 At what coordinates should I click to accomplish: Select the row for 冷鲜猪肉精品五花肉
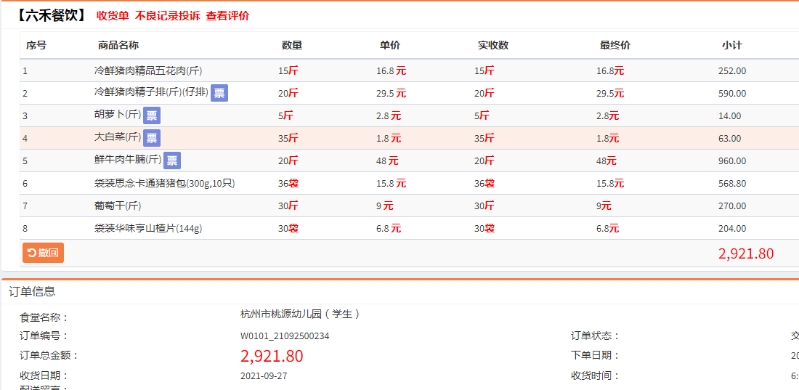(409, 70)
